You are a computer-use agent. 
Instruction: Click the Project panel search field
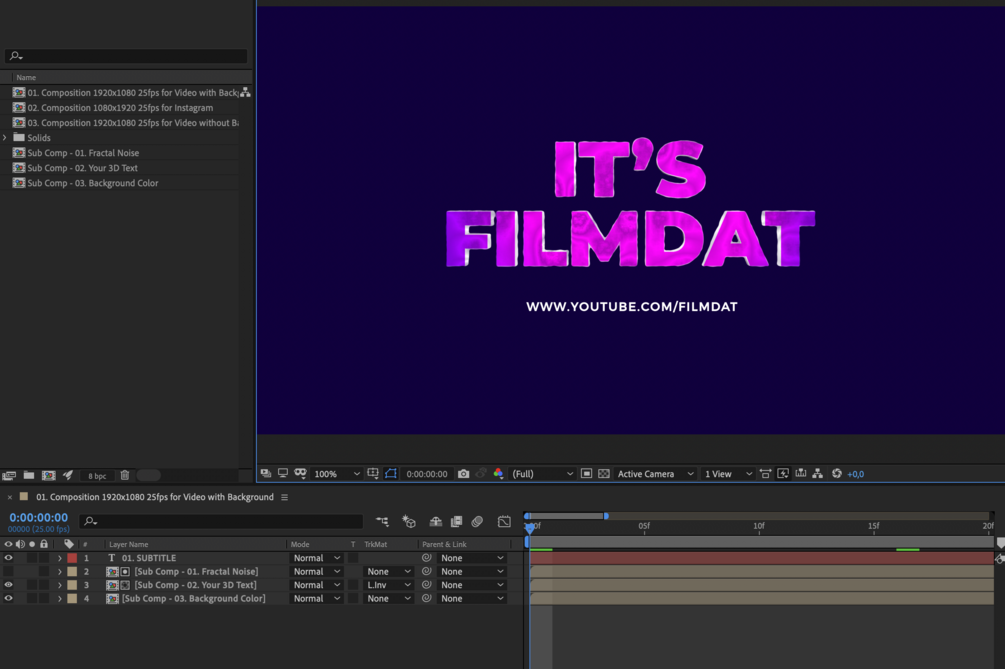(x=126, y=56)
